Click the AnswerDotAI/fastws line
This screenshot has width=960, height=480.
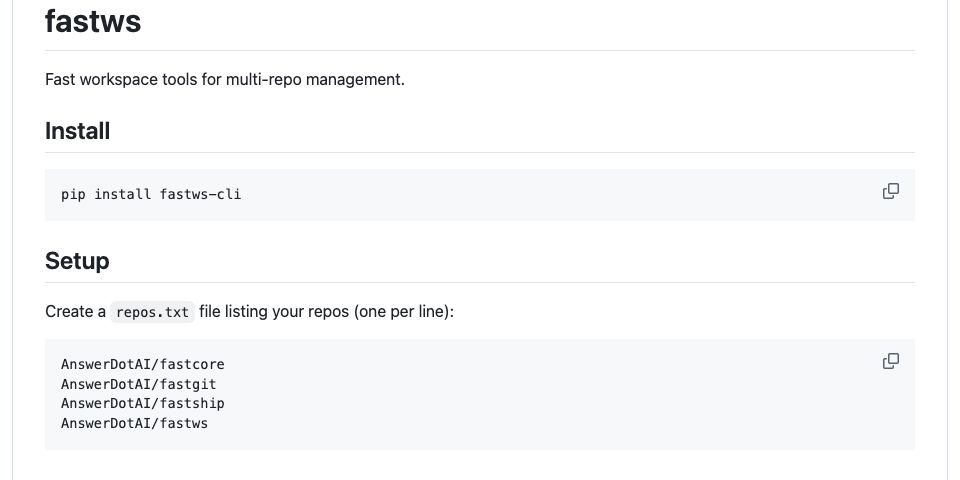pos(135,423)
